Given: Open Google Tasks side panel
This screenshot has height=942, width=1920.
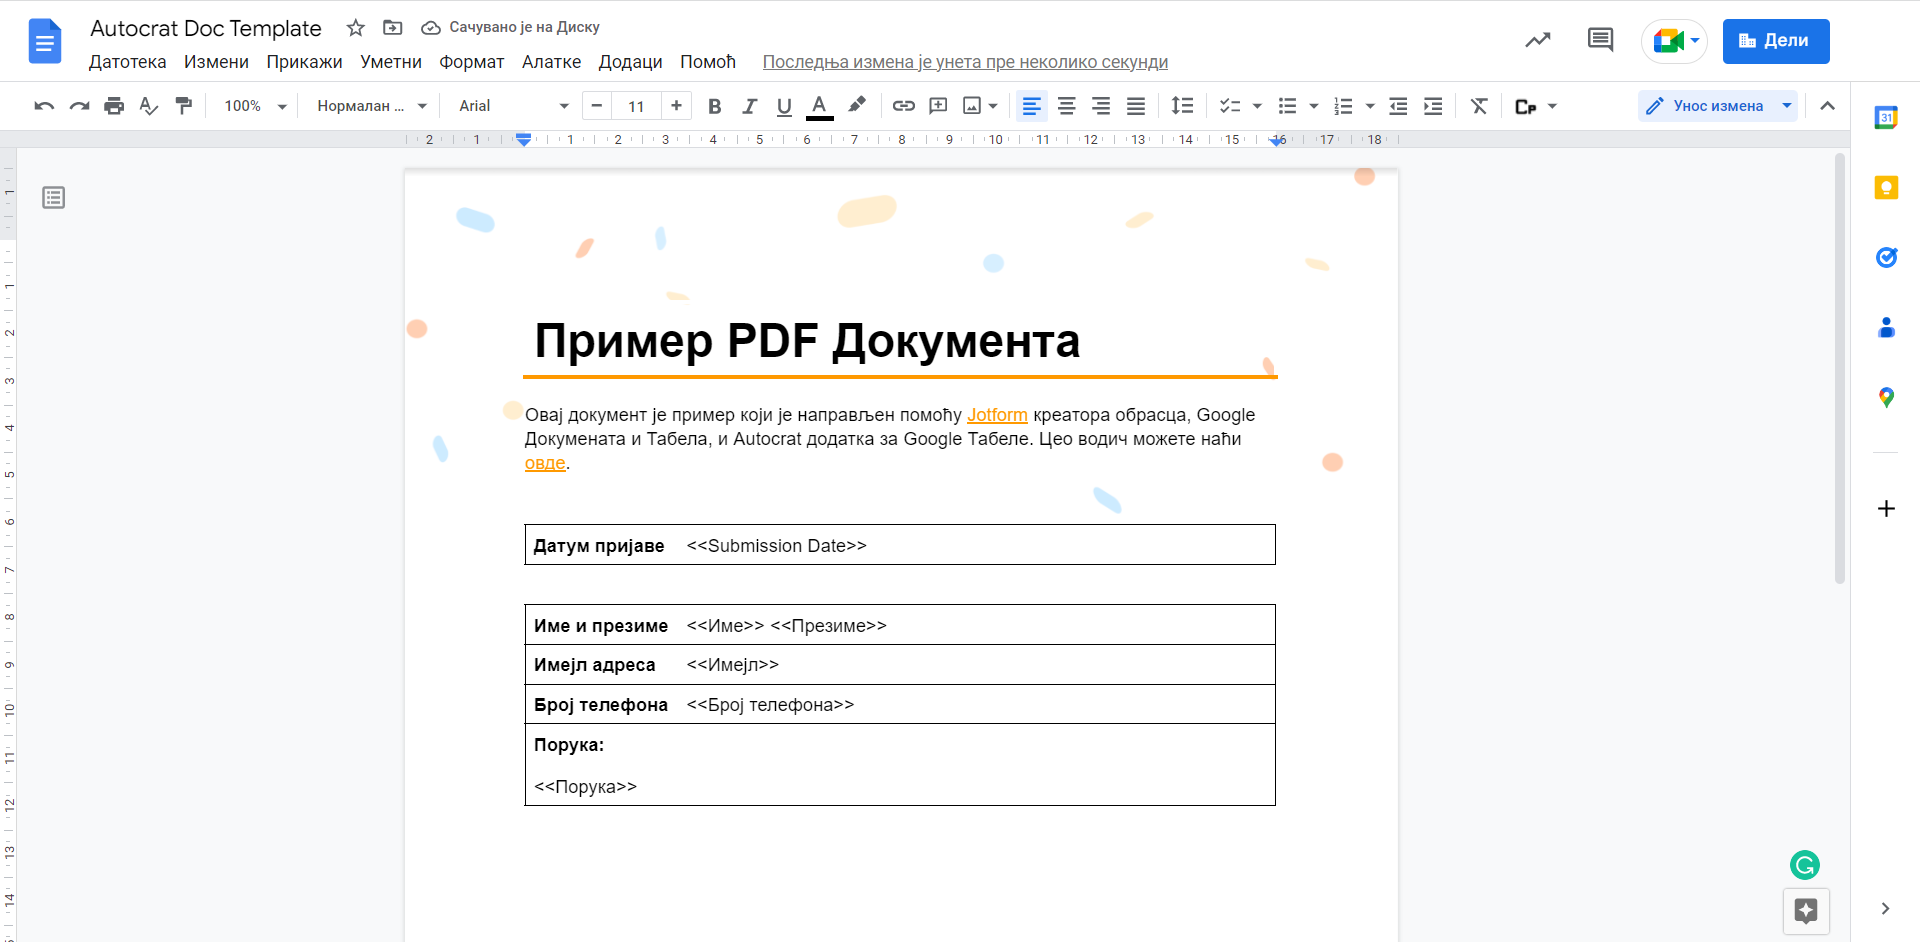Looking at the screenshot, I should point(1886,258).
